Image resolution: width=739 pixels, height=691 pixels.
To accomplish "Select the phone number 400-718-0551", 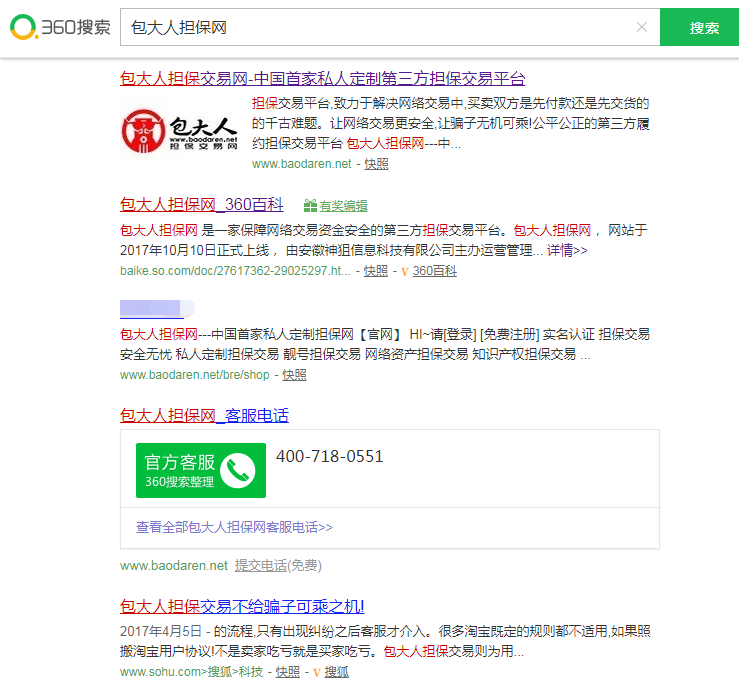I will (329, 457).
